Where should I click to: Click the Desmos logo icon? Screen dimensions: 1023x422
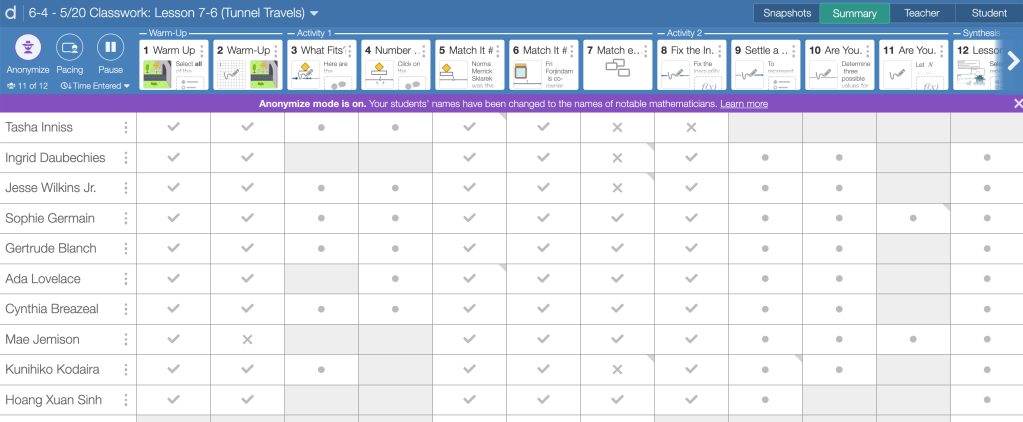point(11,13)
